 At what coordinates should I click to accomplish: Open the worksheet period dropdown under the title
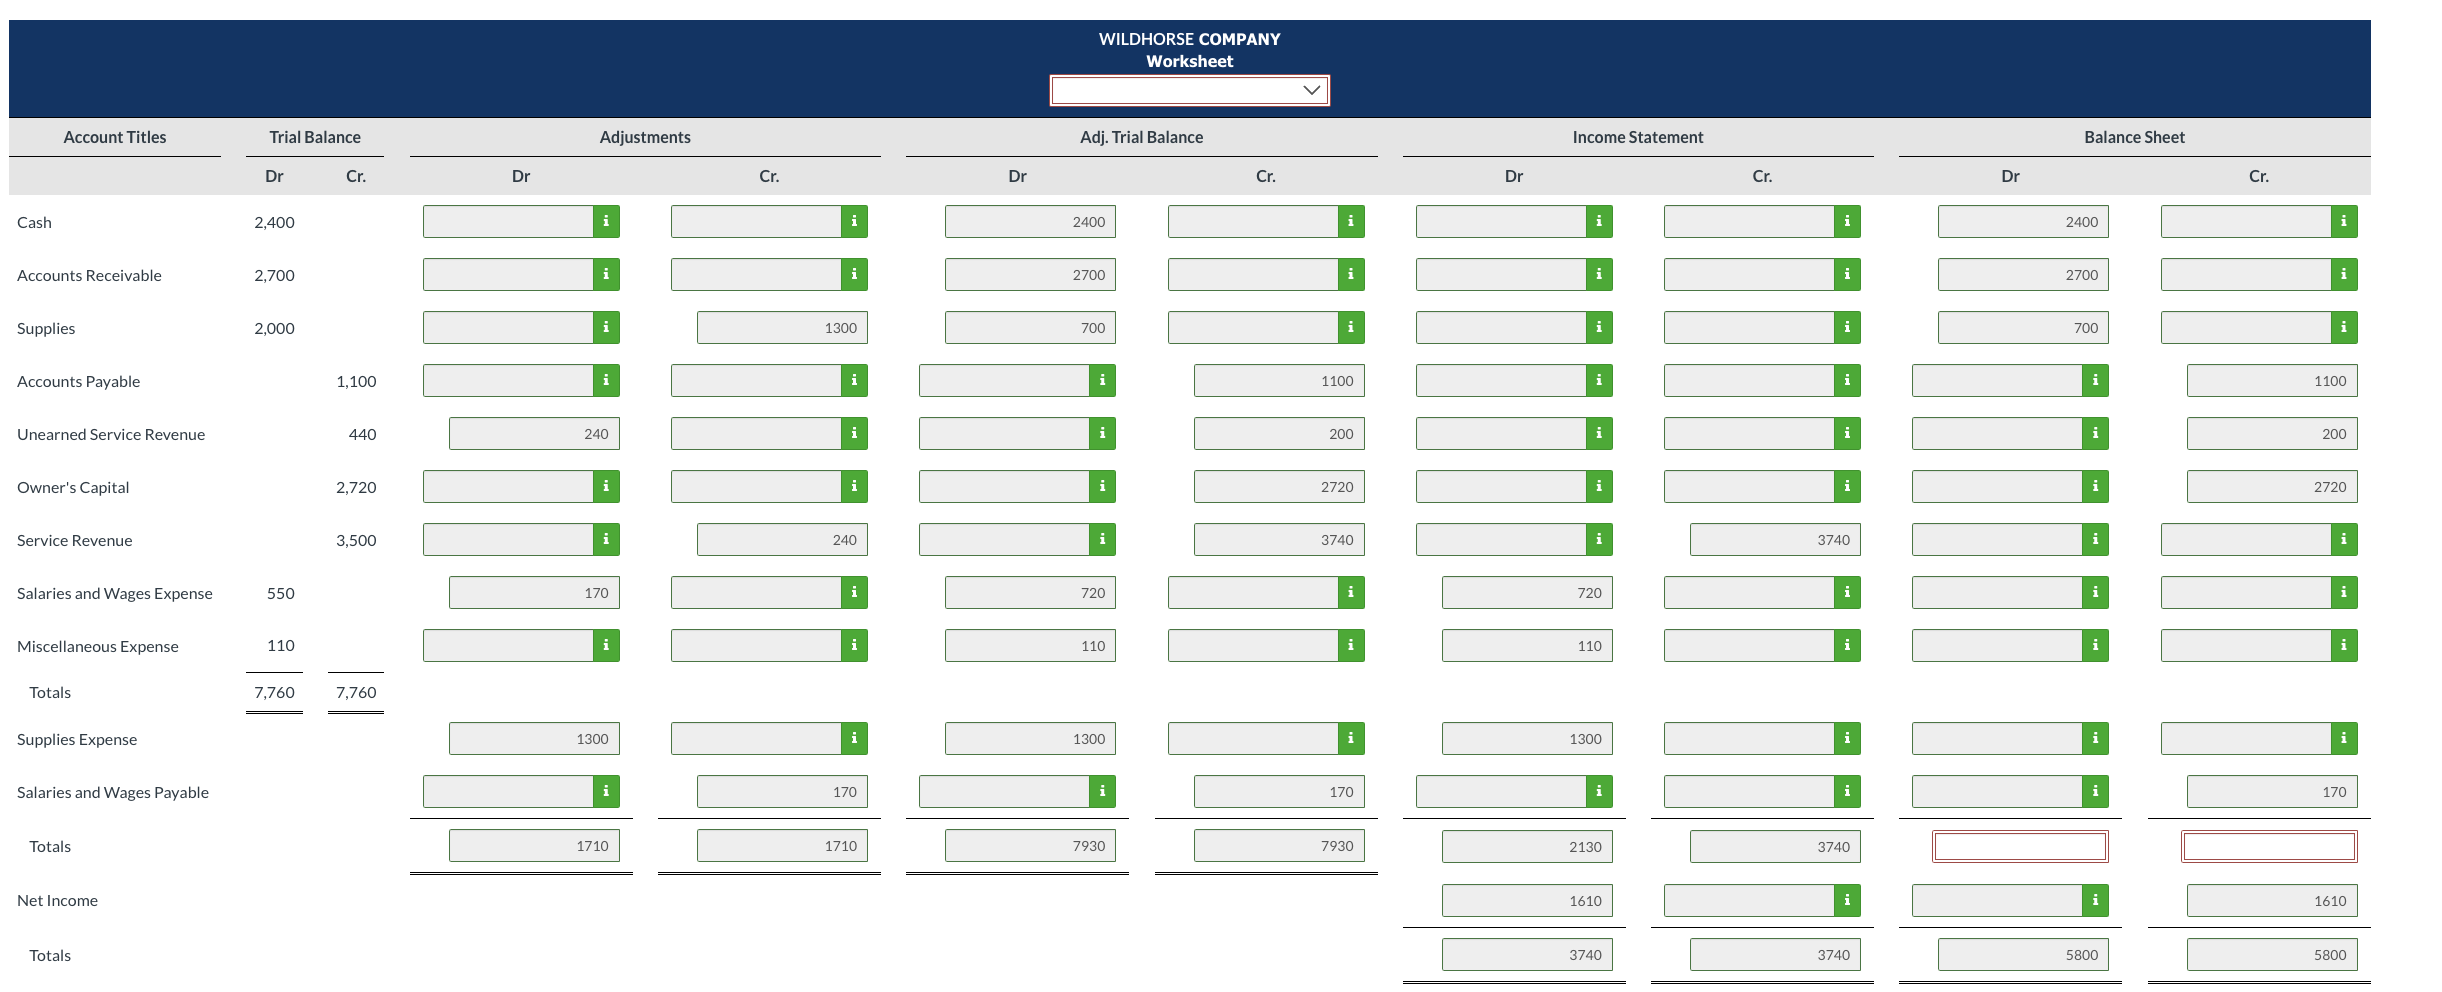tap(1189, 90)
